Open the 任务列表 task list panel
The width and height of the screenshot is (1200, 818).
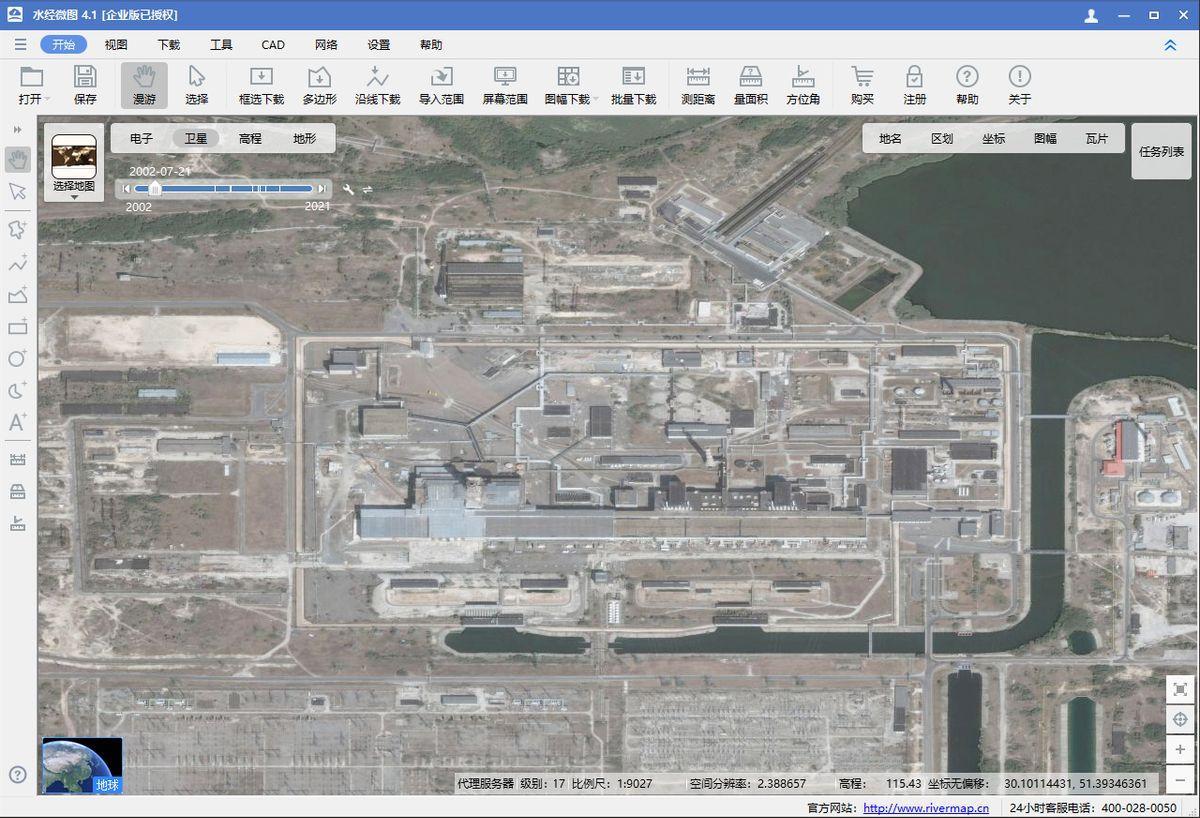click(1161, 152)
